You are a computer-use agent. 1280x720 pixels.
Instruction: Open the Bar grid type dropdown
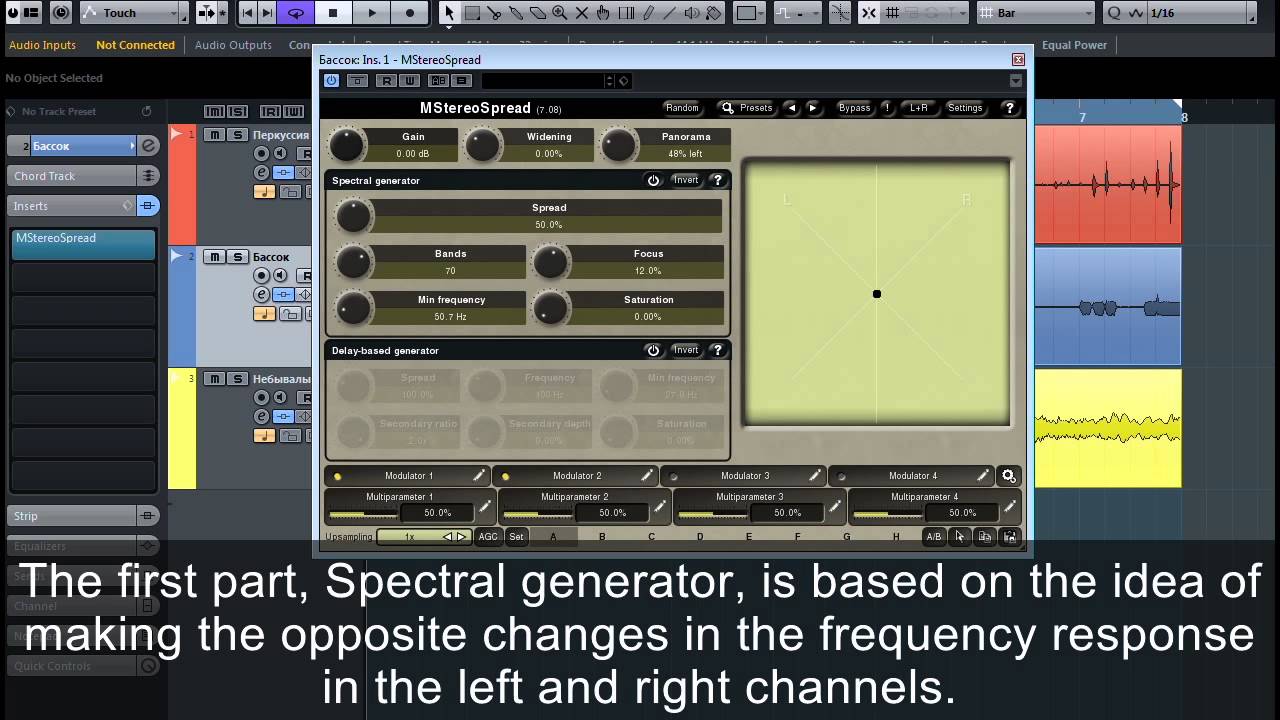tap(1035, 13)
